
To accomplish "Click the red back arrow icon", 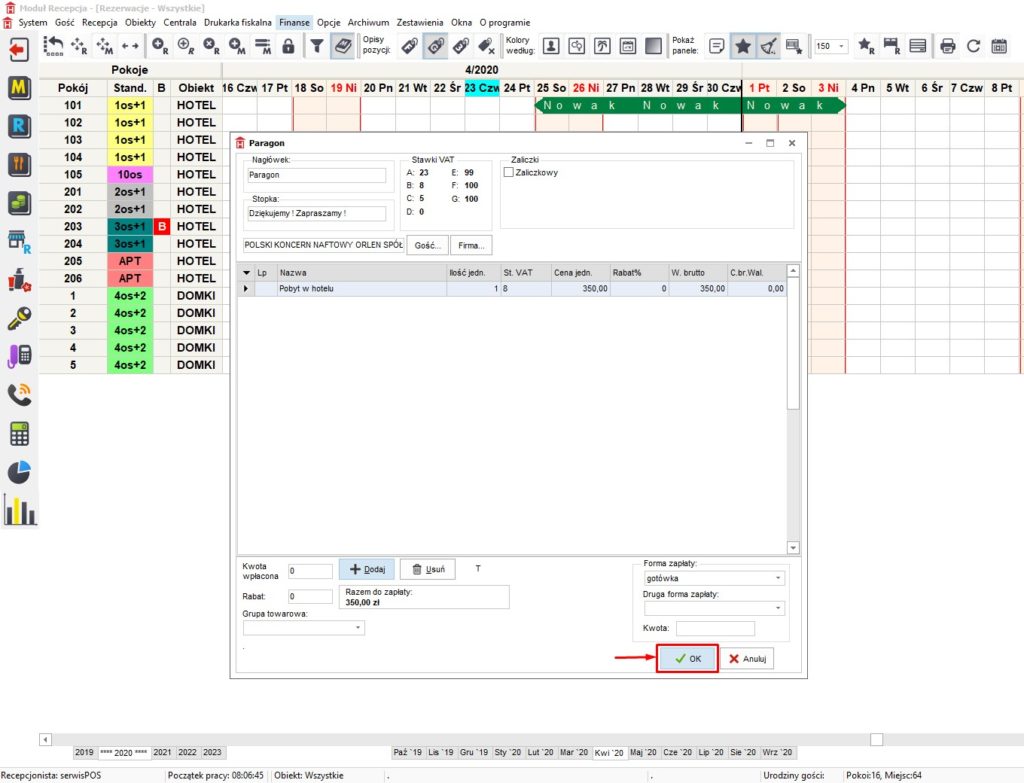I will coord(19,49).
